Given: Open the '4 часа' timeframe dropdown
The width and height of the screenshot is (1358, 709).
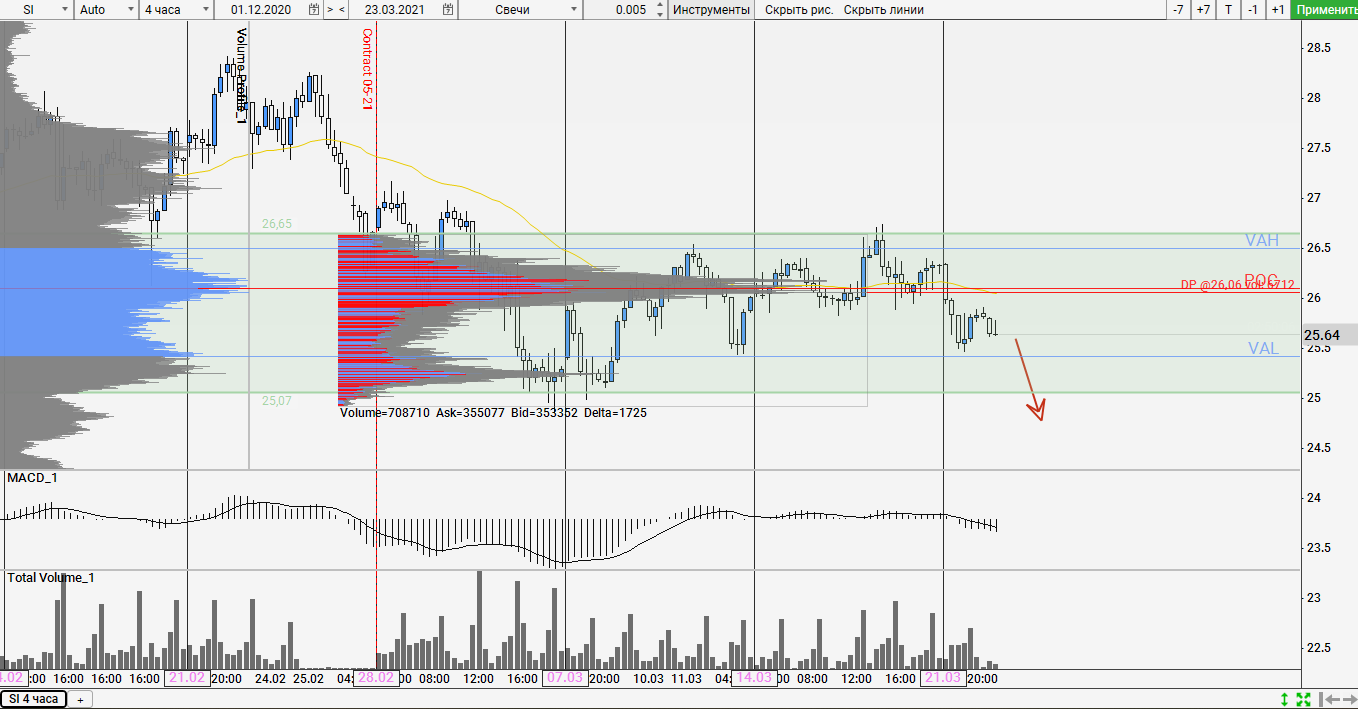Looking at the screenshot, I should 205,10.
